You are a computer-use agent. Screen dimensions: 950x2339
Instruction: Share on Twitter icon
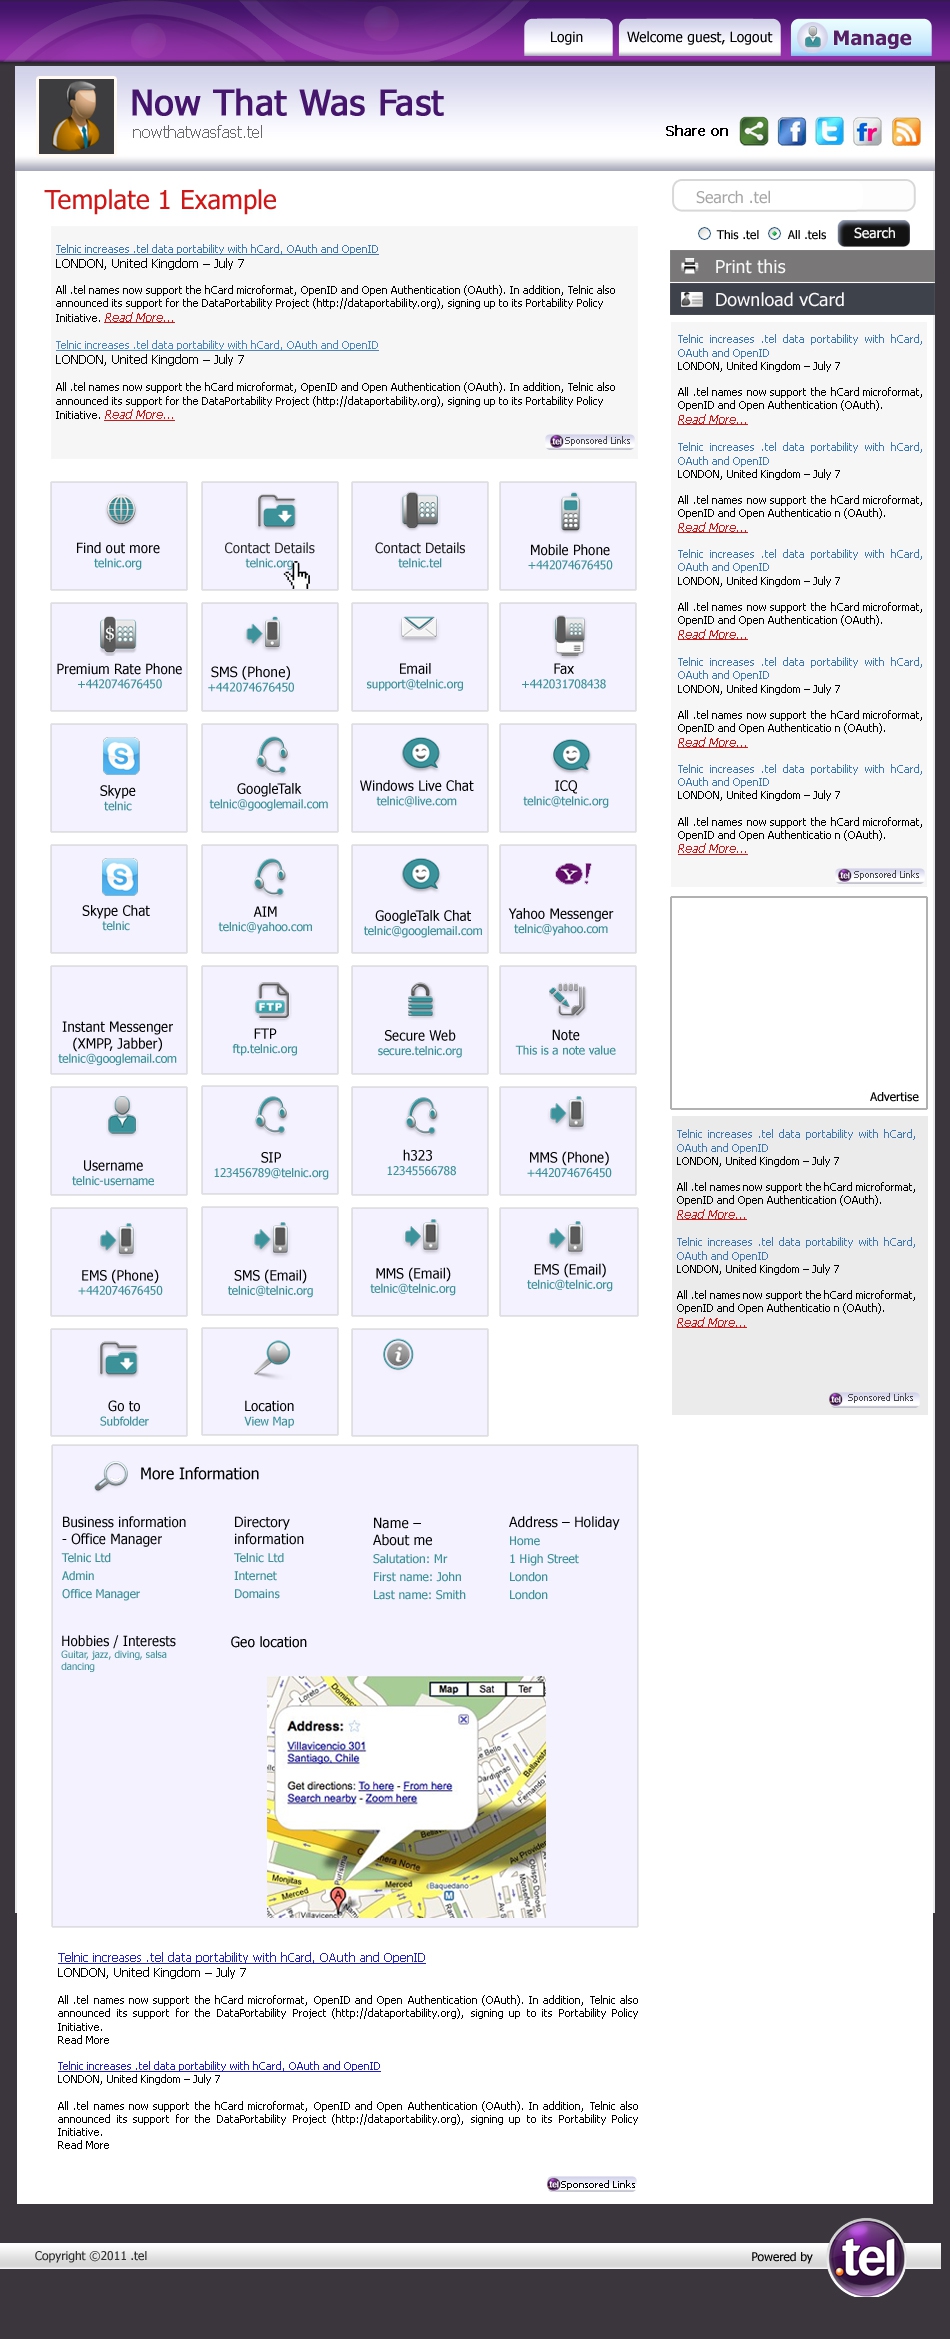[x=829, y=131]
